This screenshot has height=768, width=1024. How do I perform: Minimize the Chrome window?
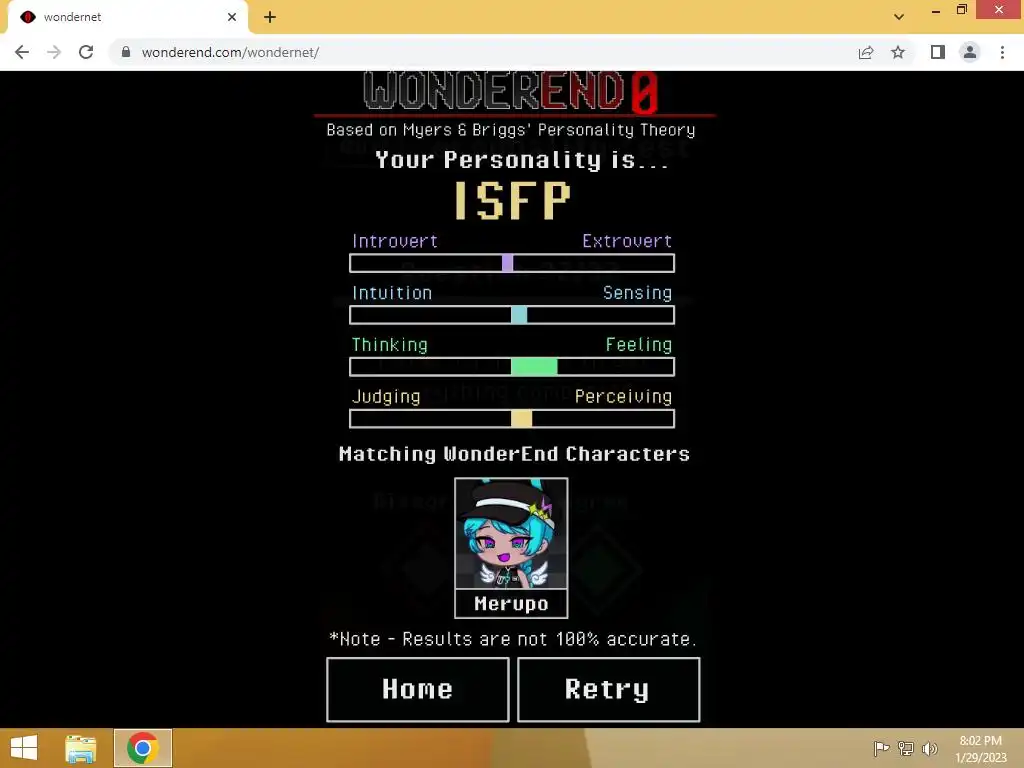(936, 10)
